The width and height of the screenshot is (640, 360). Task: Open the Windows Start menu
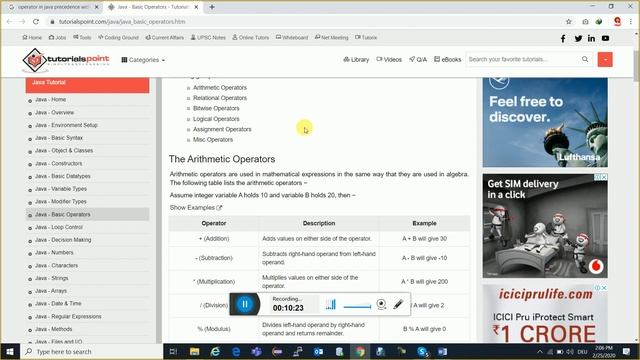click(10, 351)
